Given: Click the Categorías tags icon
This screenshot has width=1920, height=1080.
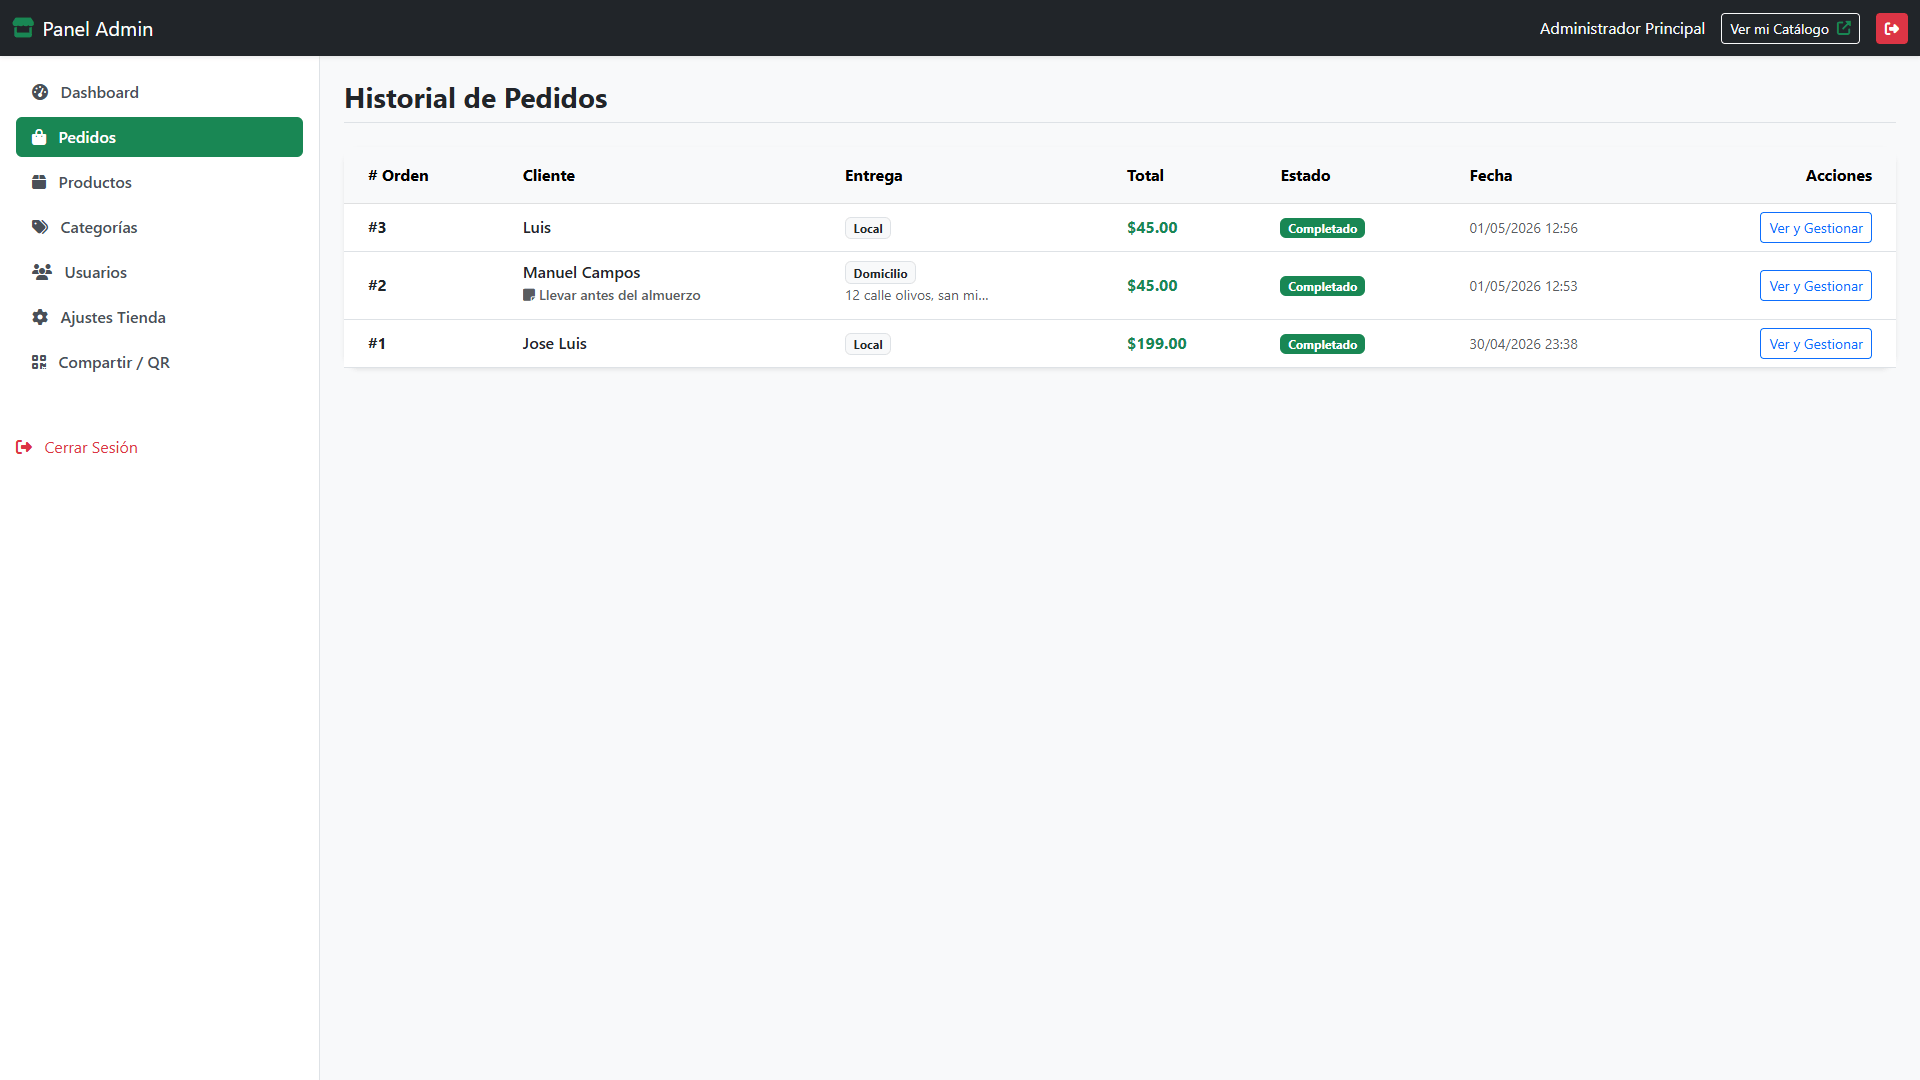Looking at the screenshot, I should click(x=40, y=227).
